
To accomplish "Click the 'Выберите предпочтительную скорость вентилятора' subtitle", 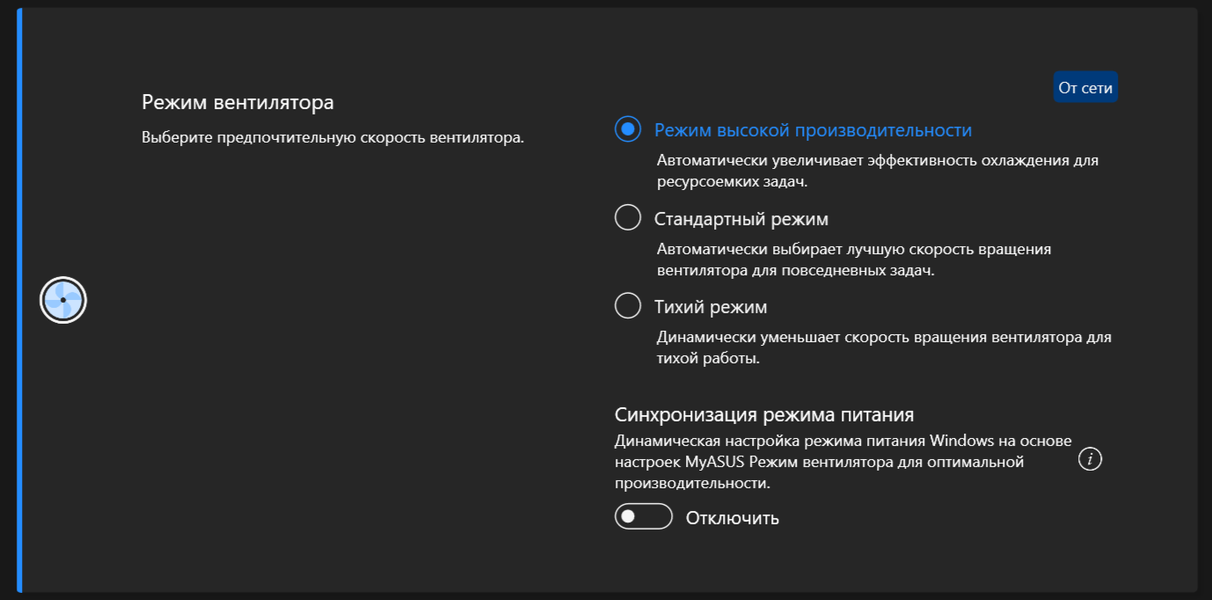I will [x=333, y=137].
